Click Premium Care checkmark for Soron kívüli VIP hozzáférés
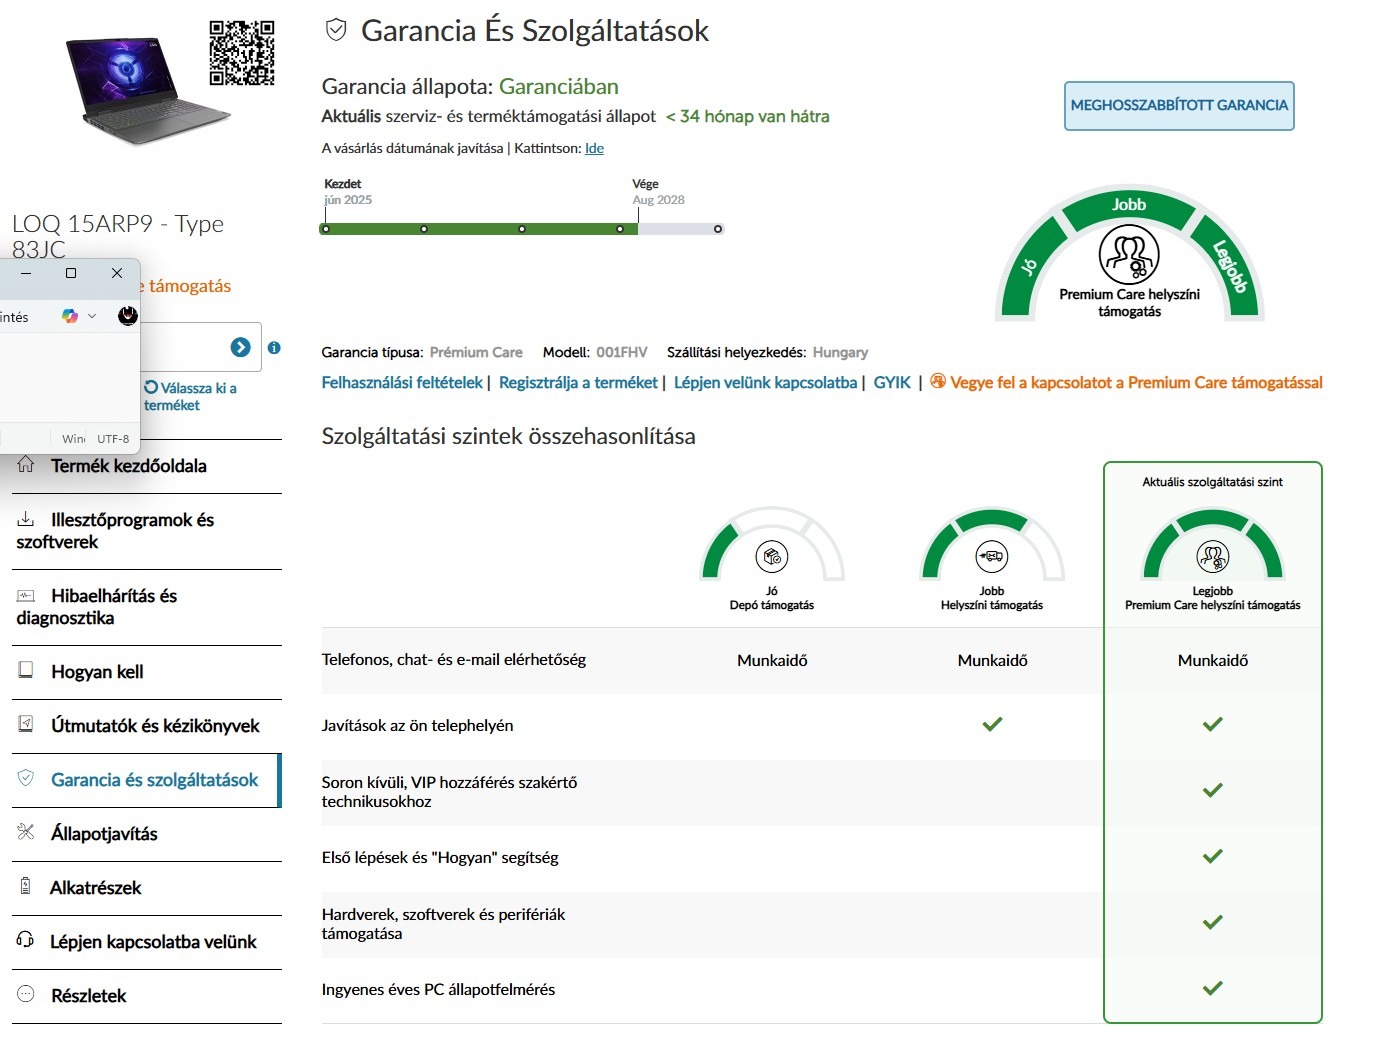This screenshot has height=1044, width=1379. 1212,790
